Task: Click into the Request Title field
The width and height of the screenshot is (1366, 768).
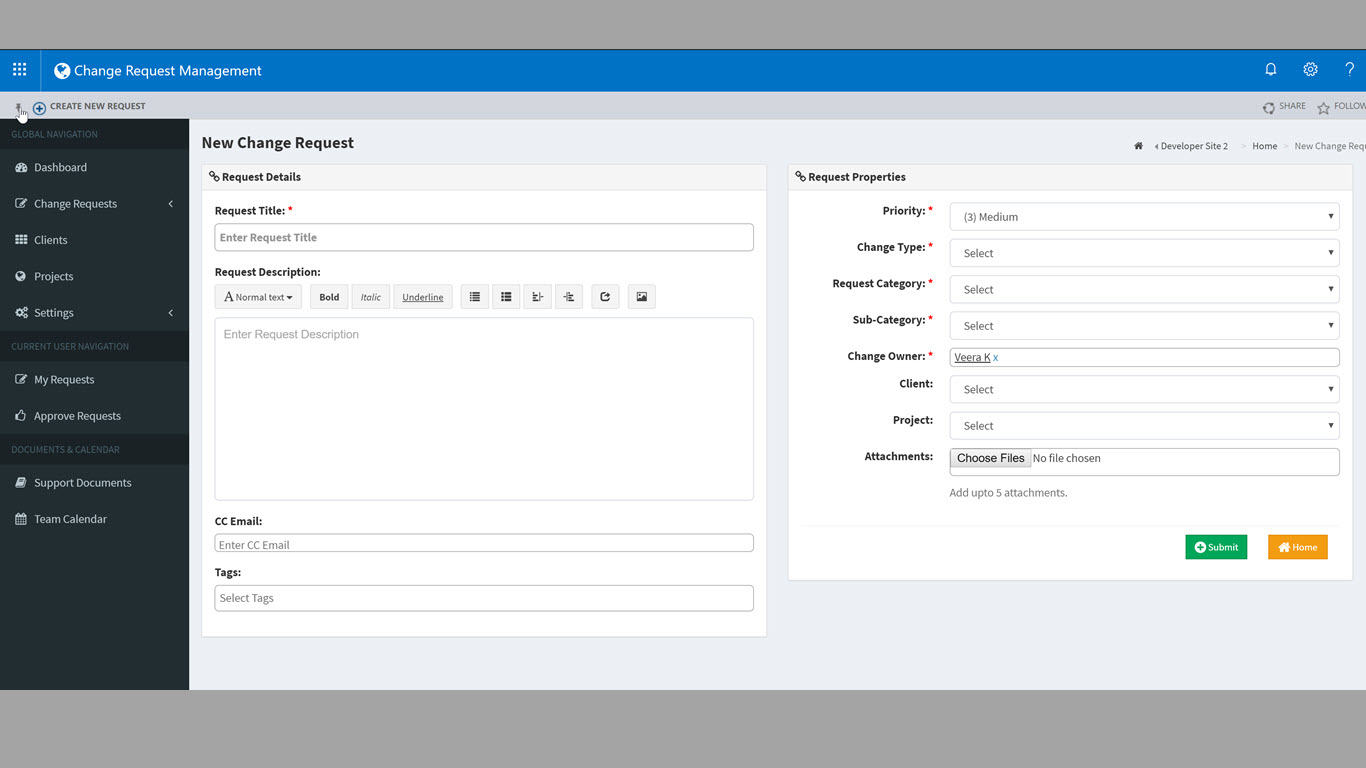Action: click(x=484, y=238)
